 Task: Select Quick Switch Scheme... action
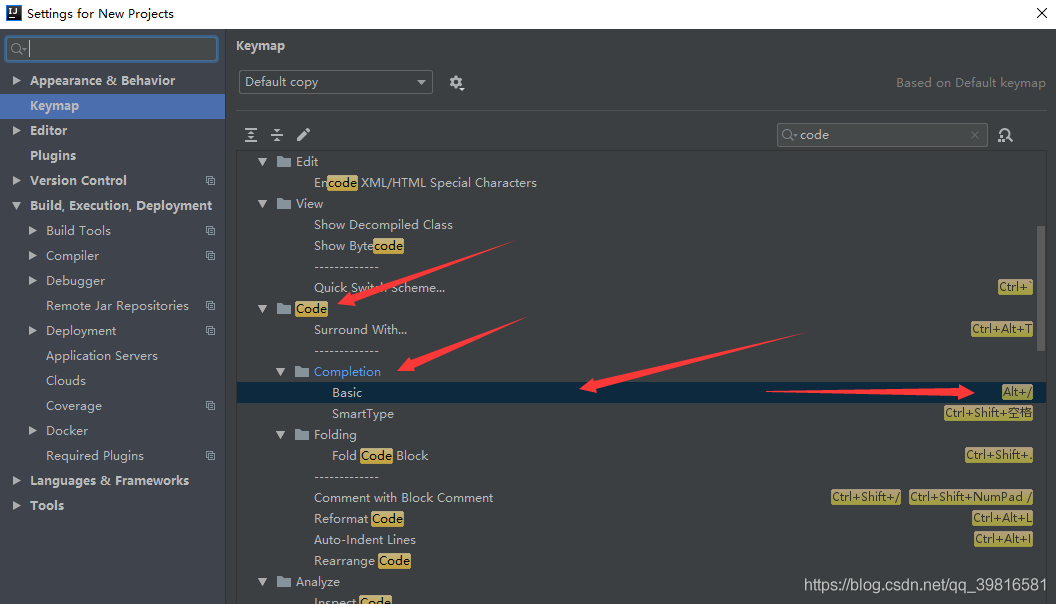[379, 288]
